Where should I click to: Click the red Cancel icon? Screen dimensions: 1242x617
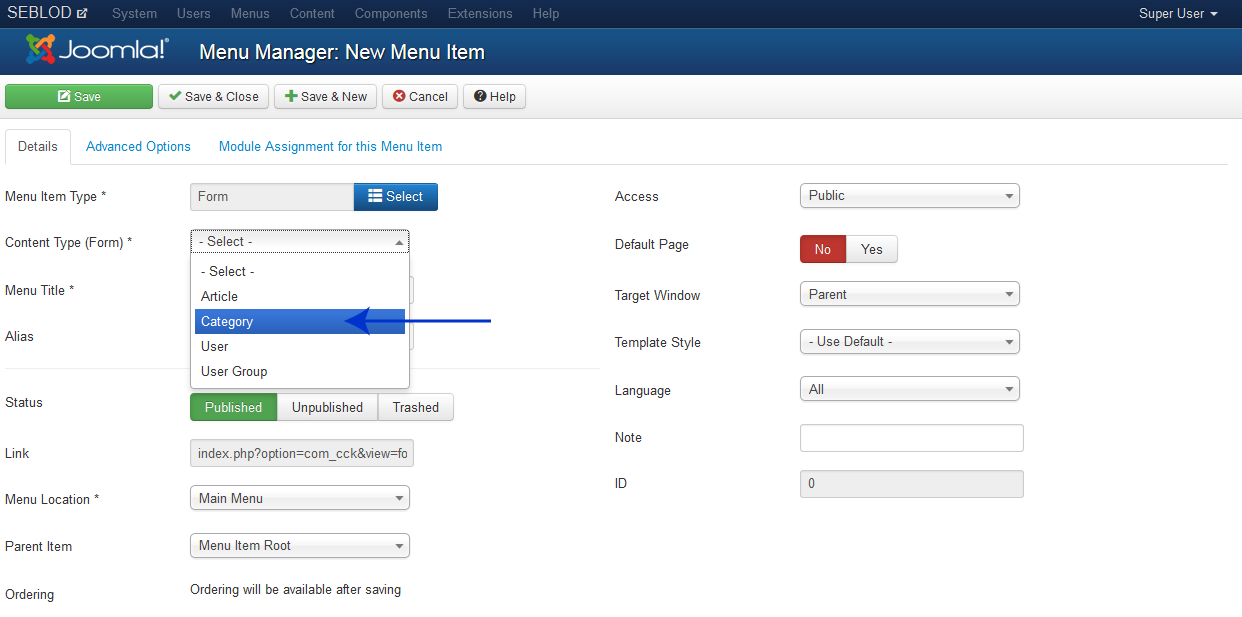400,96
